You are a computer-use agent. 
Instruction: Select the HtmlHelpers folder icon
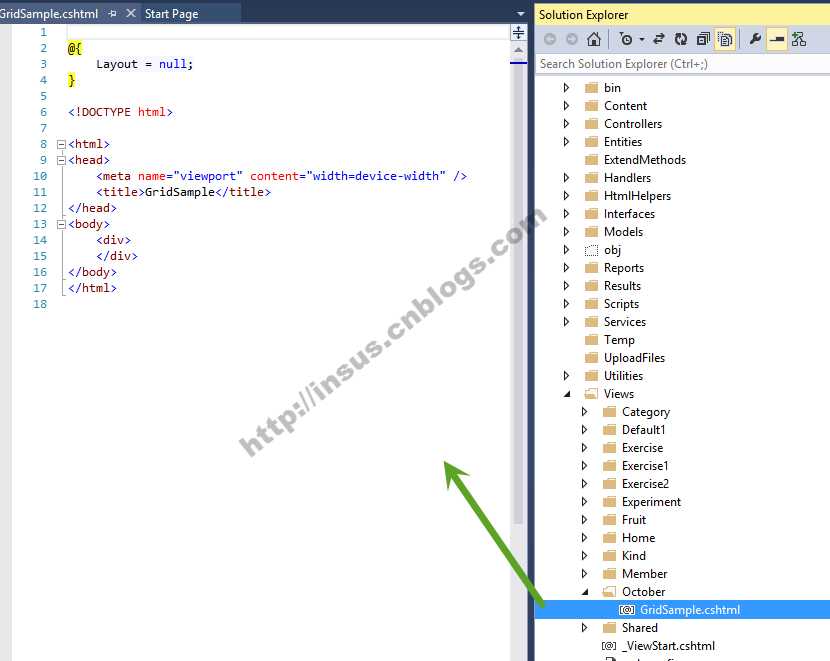click(x=591, y=196)
